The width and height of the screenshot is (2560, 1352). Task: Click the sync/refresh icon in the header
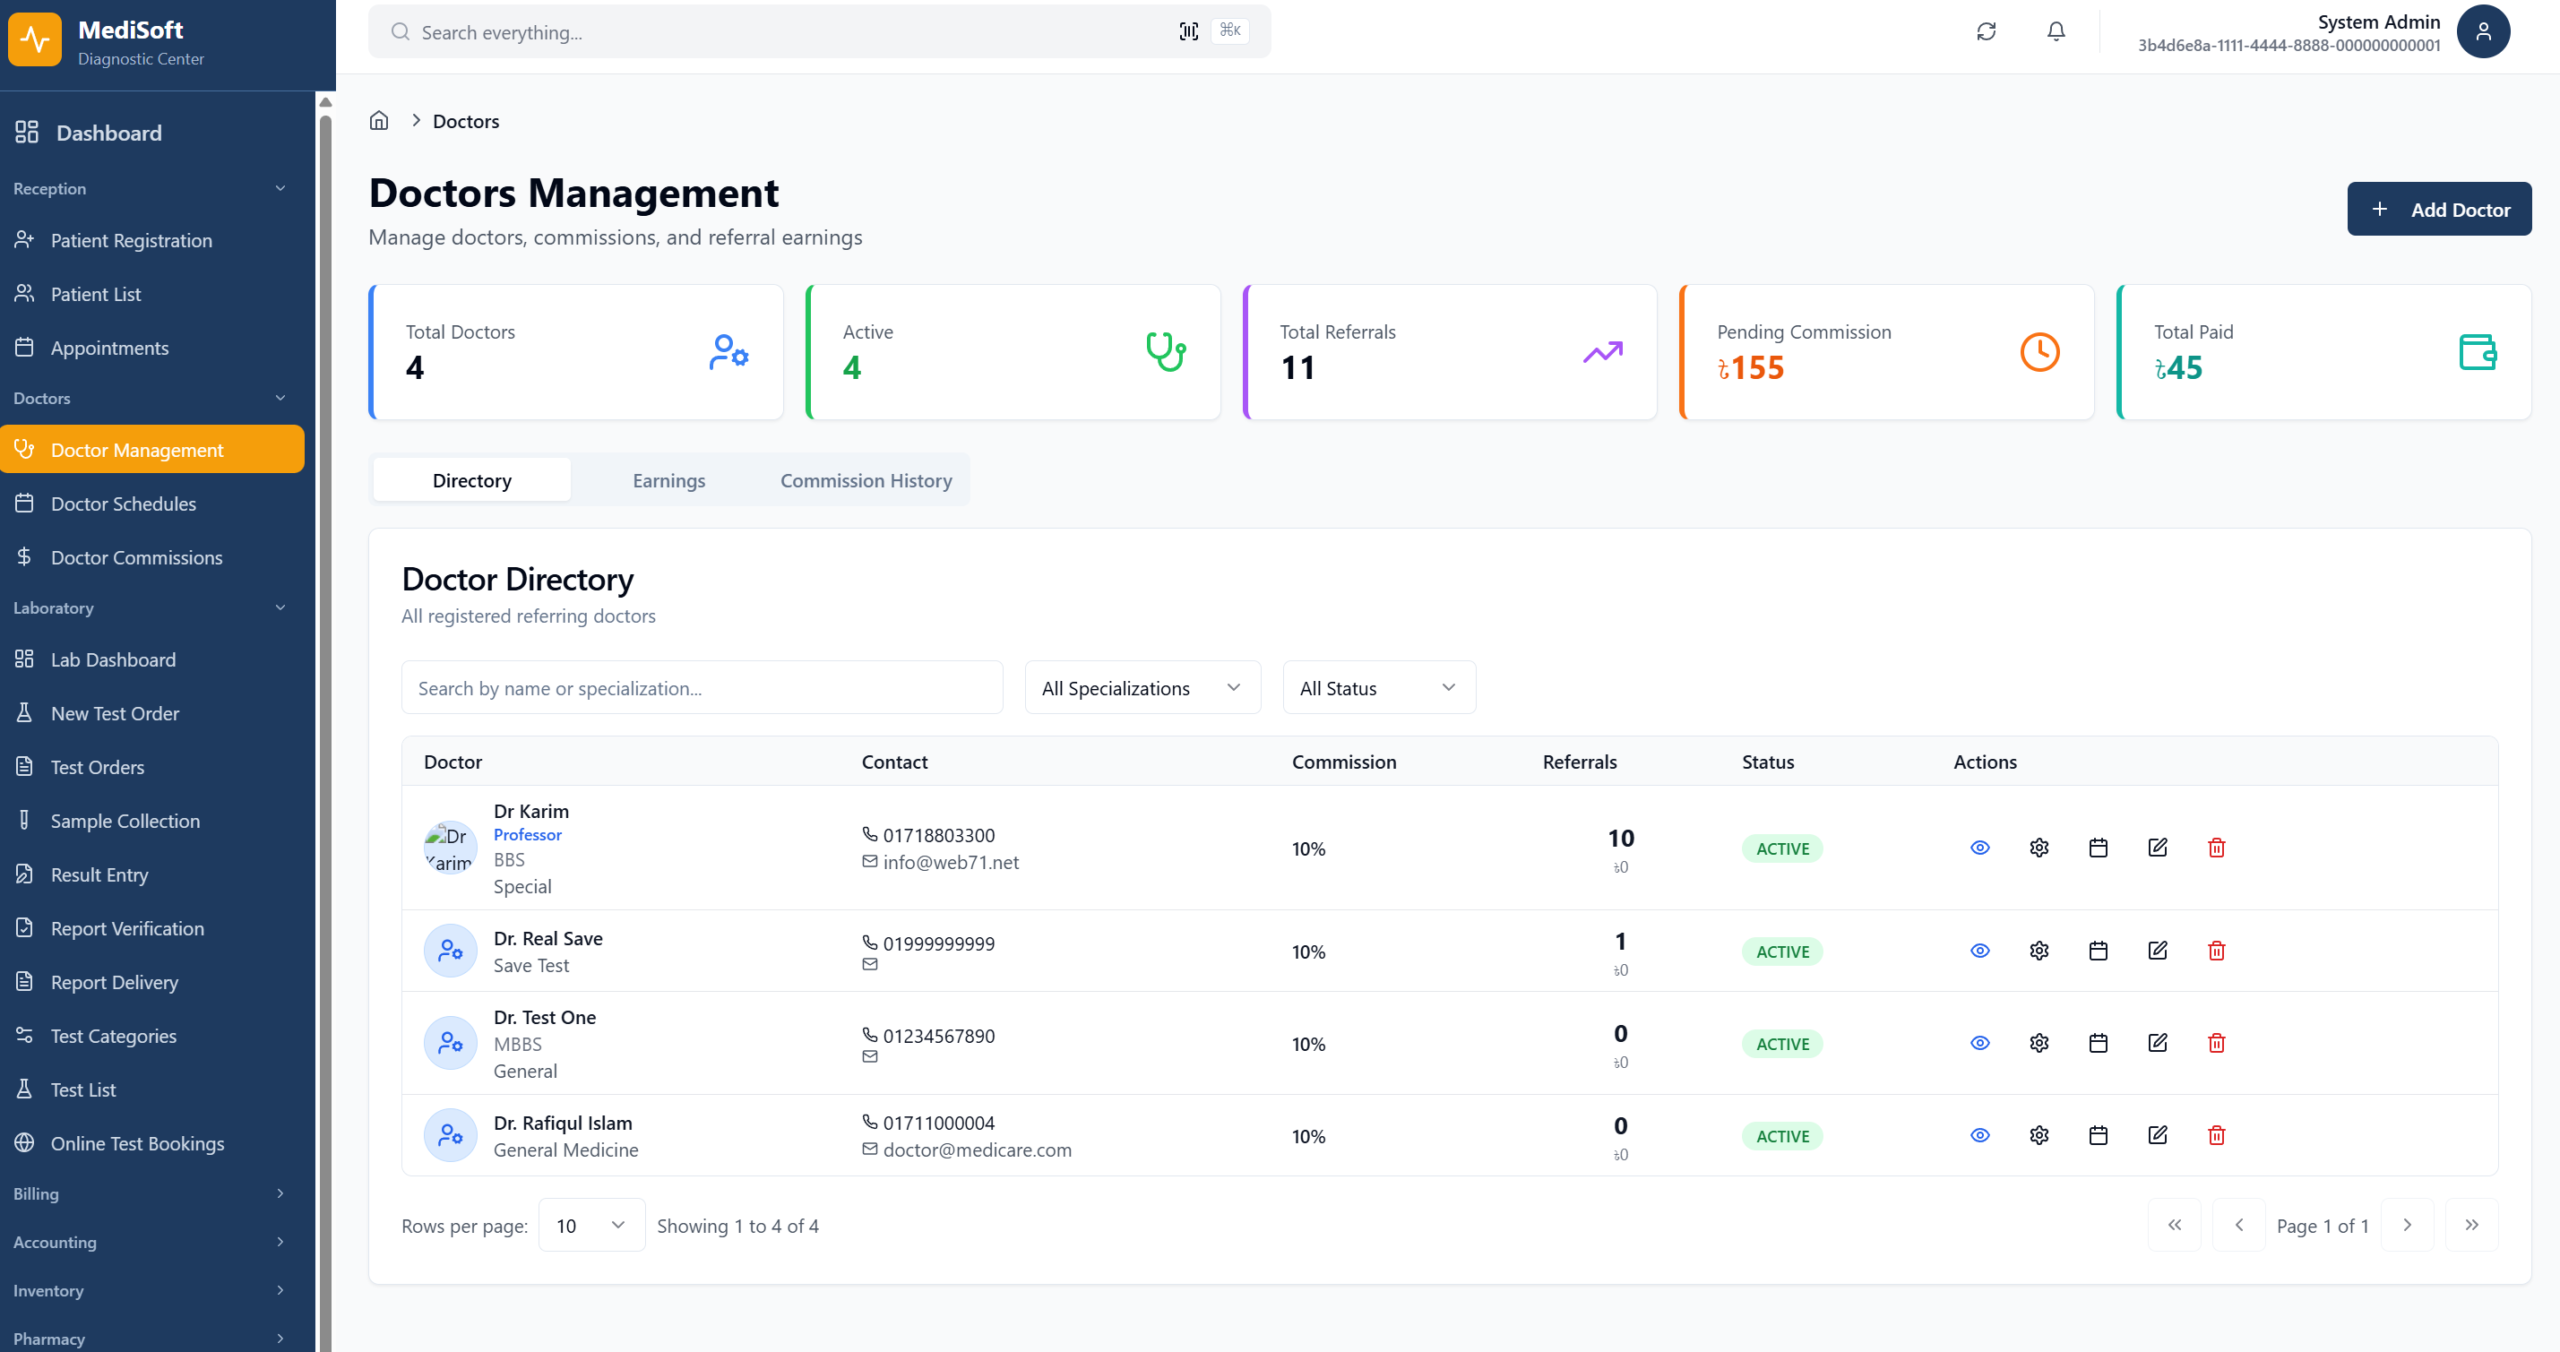(x=1986, y=31)
